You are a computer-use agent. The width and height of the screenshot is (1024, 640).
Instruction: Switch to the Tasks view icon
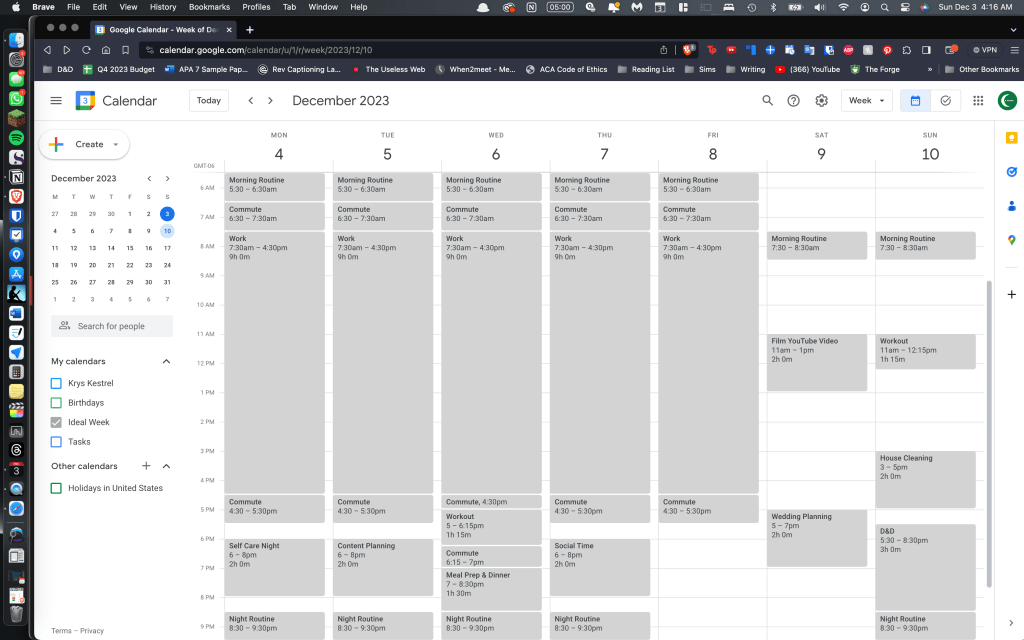click(946, 101)
